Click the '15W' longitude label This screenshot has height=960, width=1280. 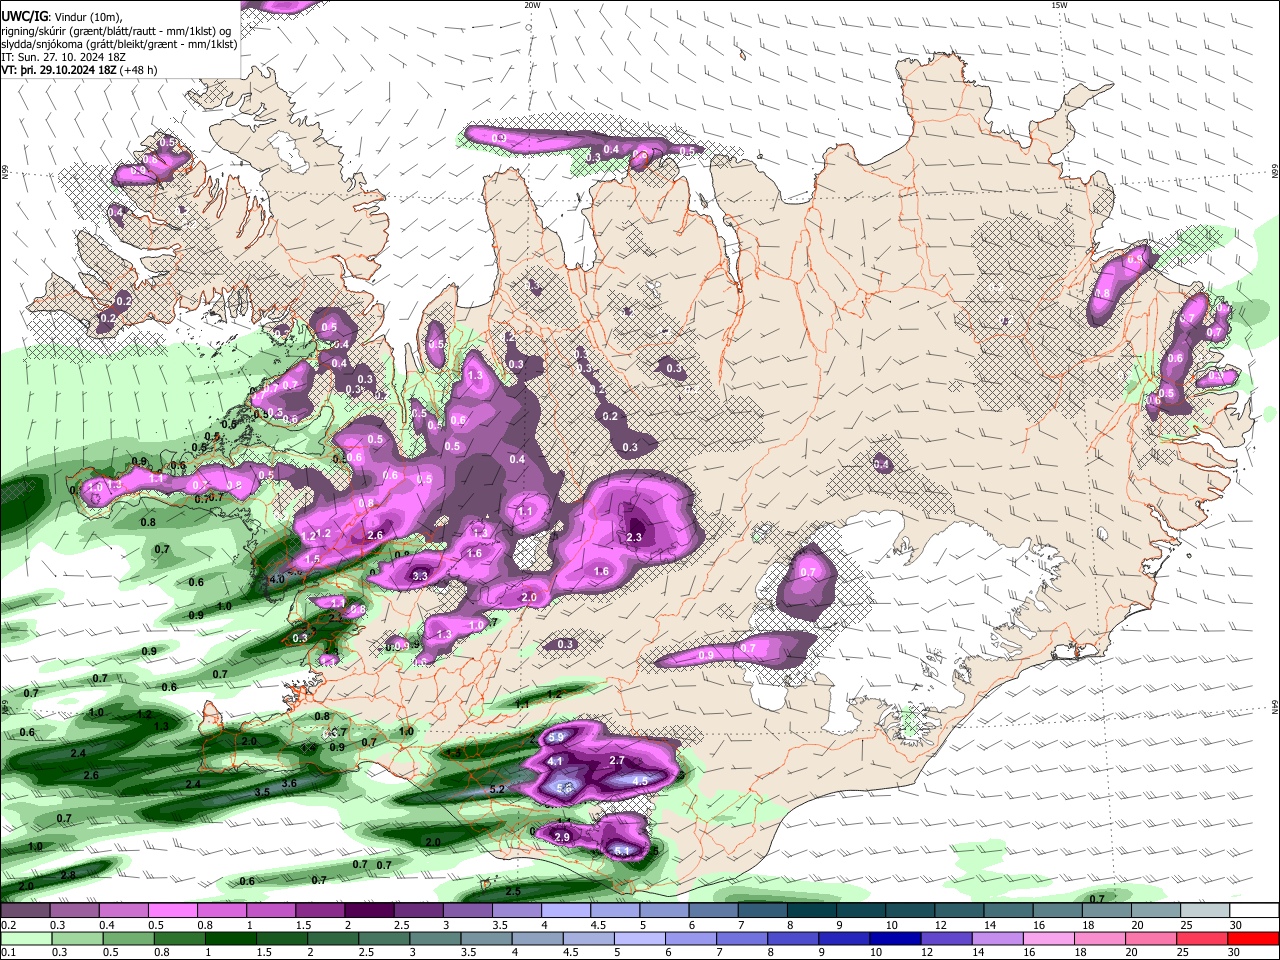(1059, 5)
